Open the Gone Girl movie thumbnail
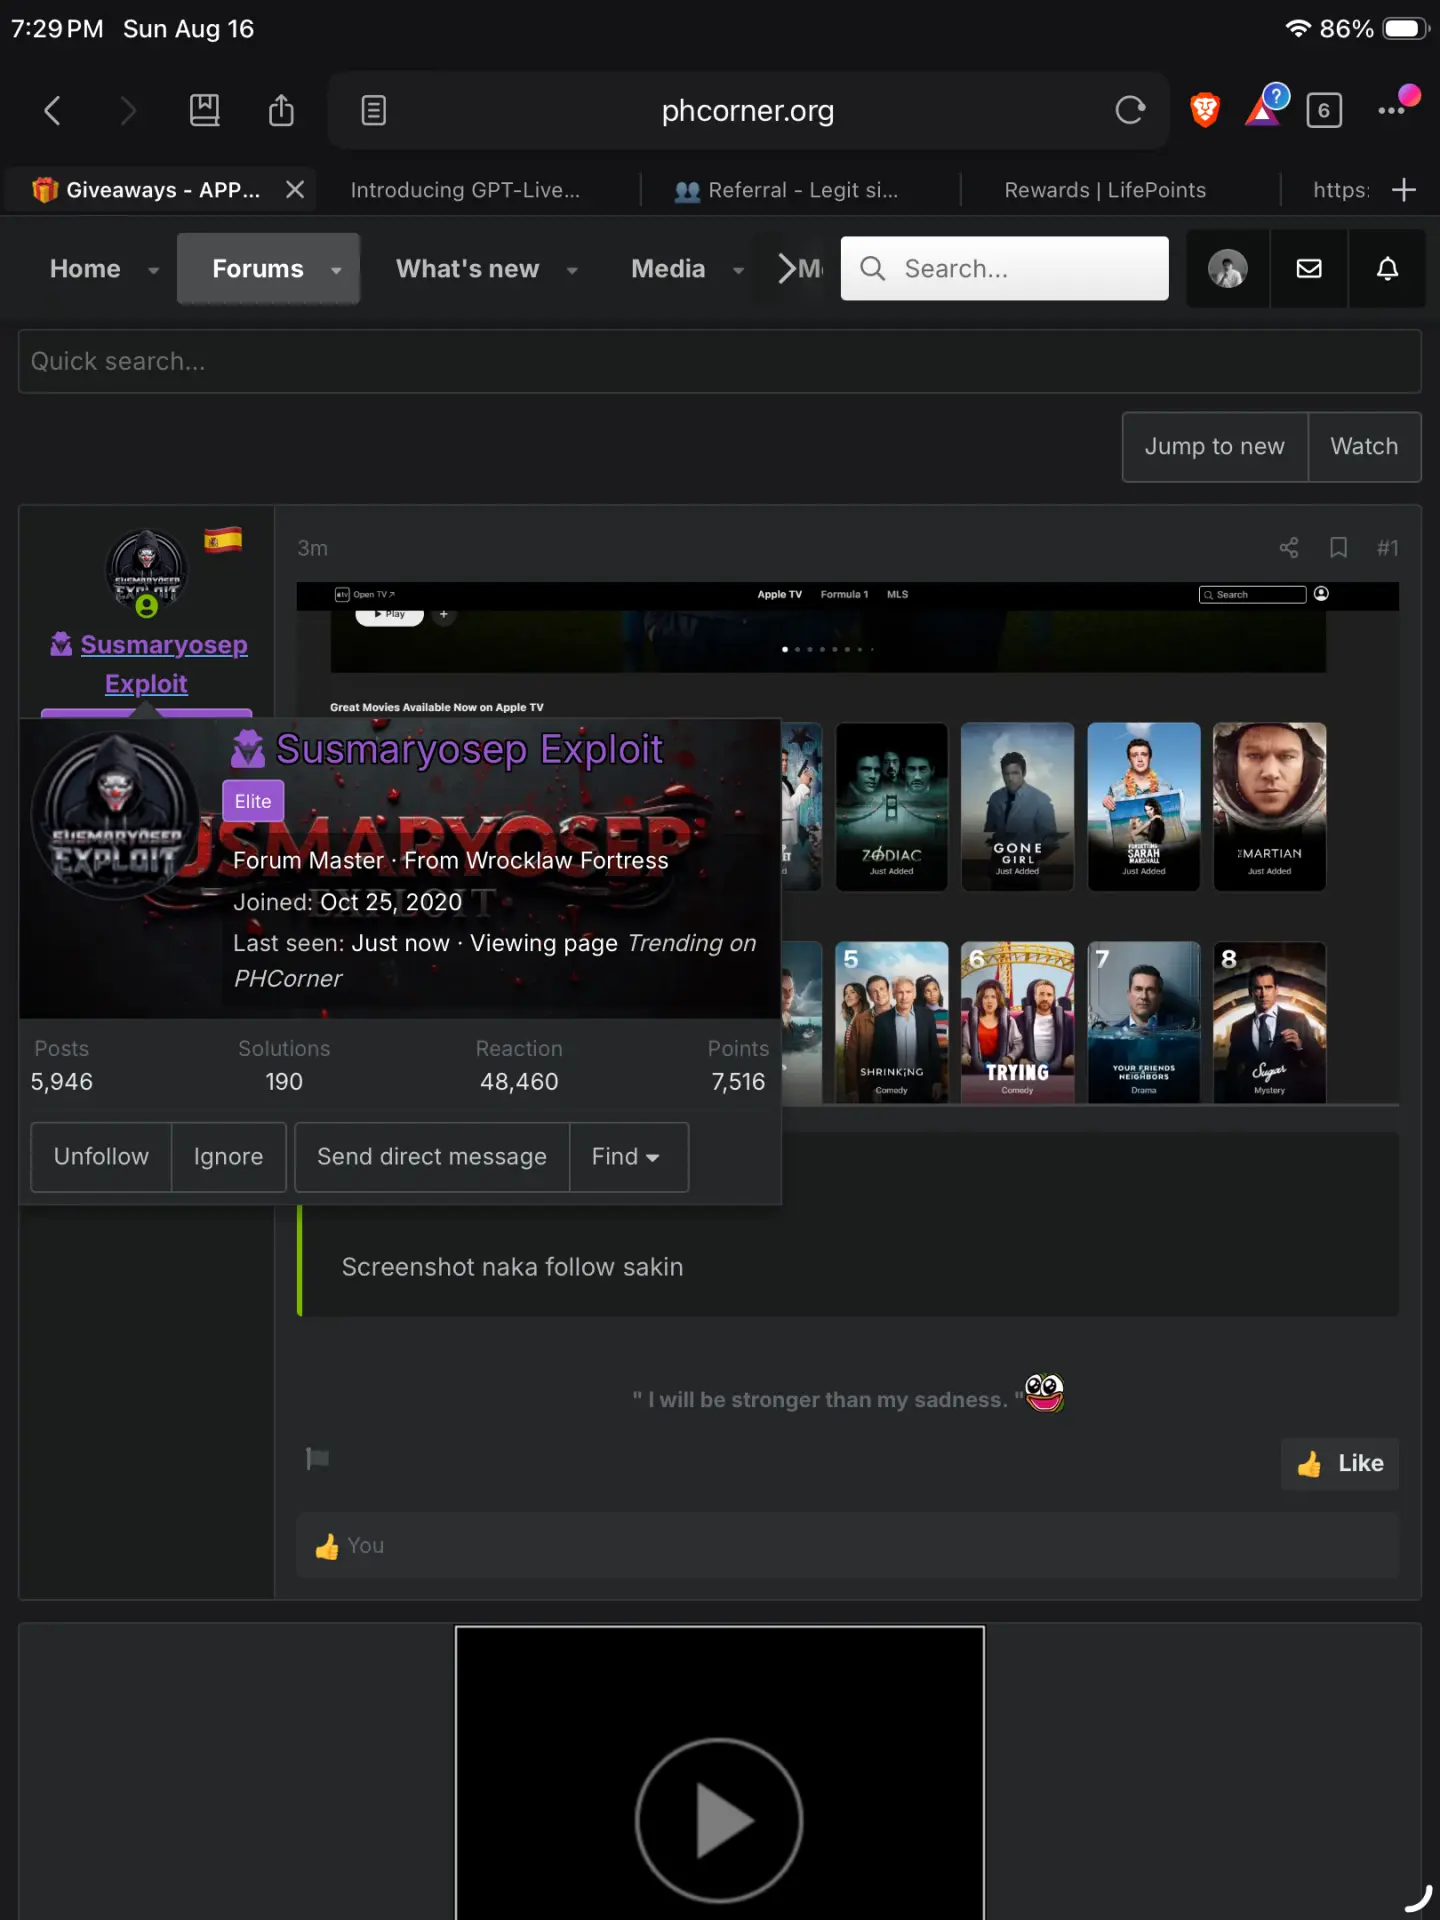Viewport: 1440px width, 1920px height. [x=1017, y=806]
